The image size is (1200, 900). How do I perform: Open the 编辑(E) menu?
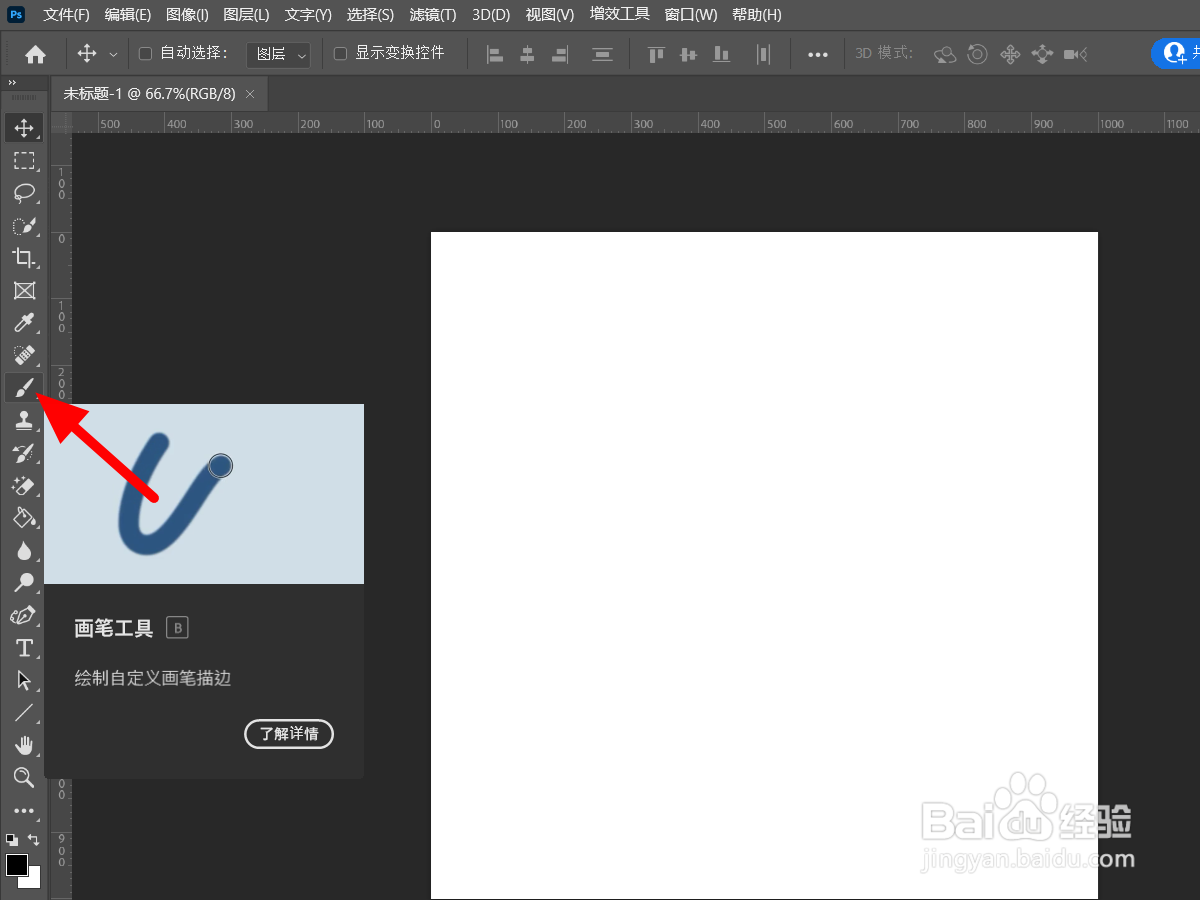pyautogui.click(x=128, y=15)
